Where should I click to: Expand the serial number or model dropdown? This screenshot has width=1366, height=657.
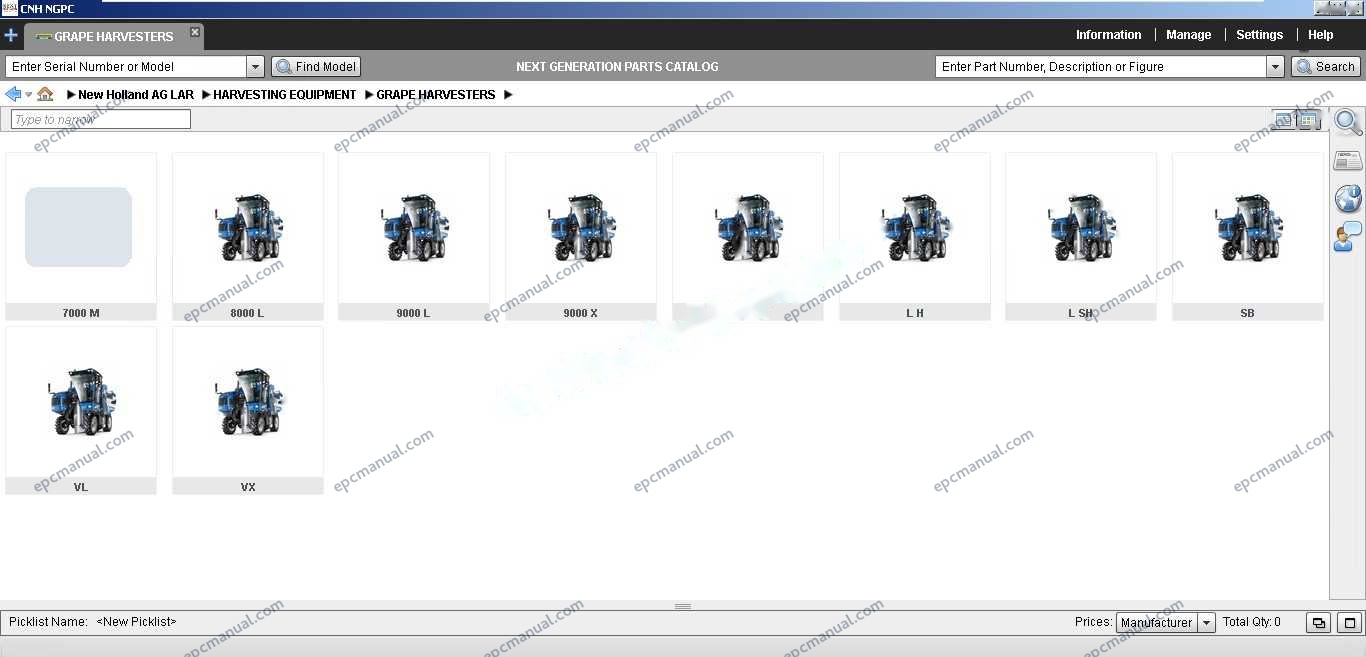click(x=255, y=66)
